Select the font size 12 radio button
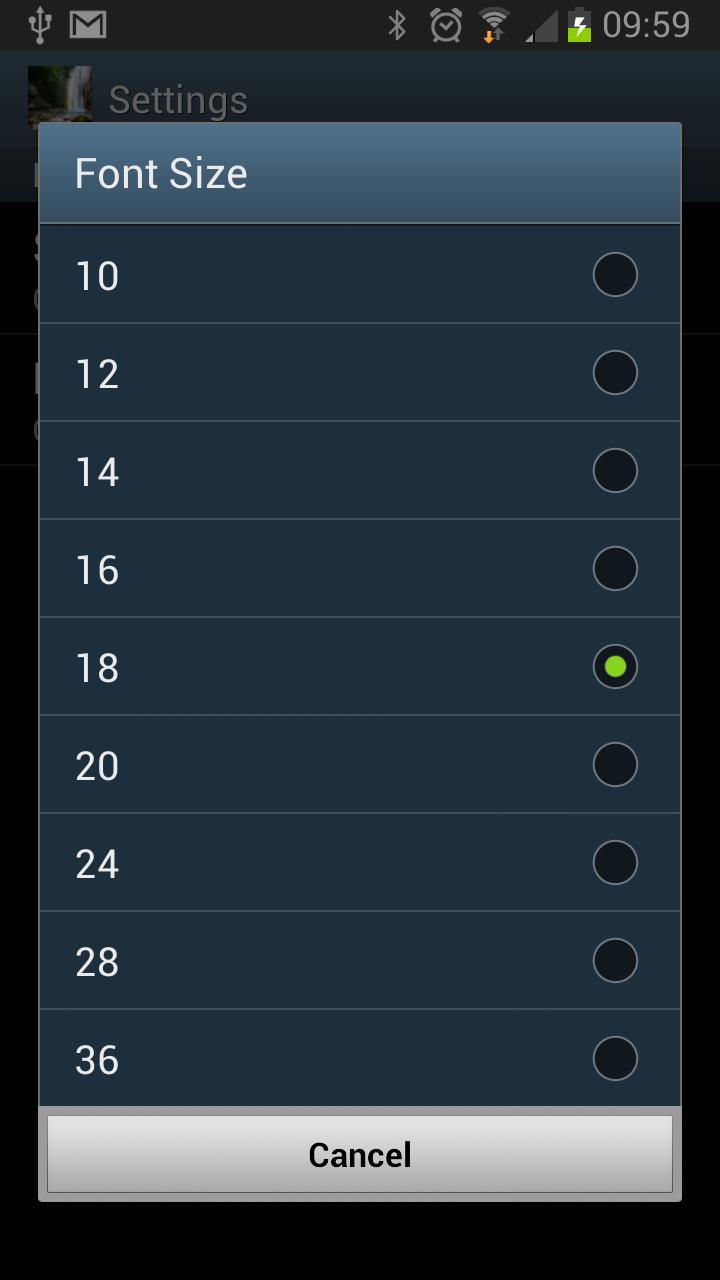 point(615,373)
